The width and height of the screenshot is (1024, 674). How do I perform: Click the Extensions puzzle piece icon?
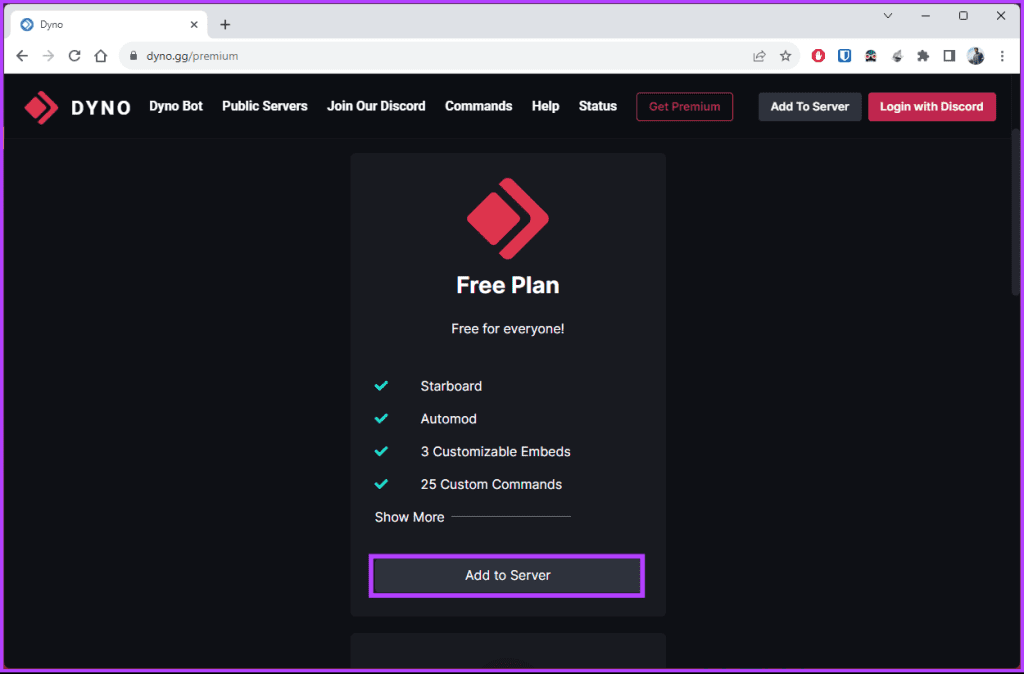click(923, 57)
